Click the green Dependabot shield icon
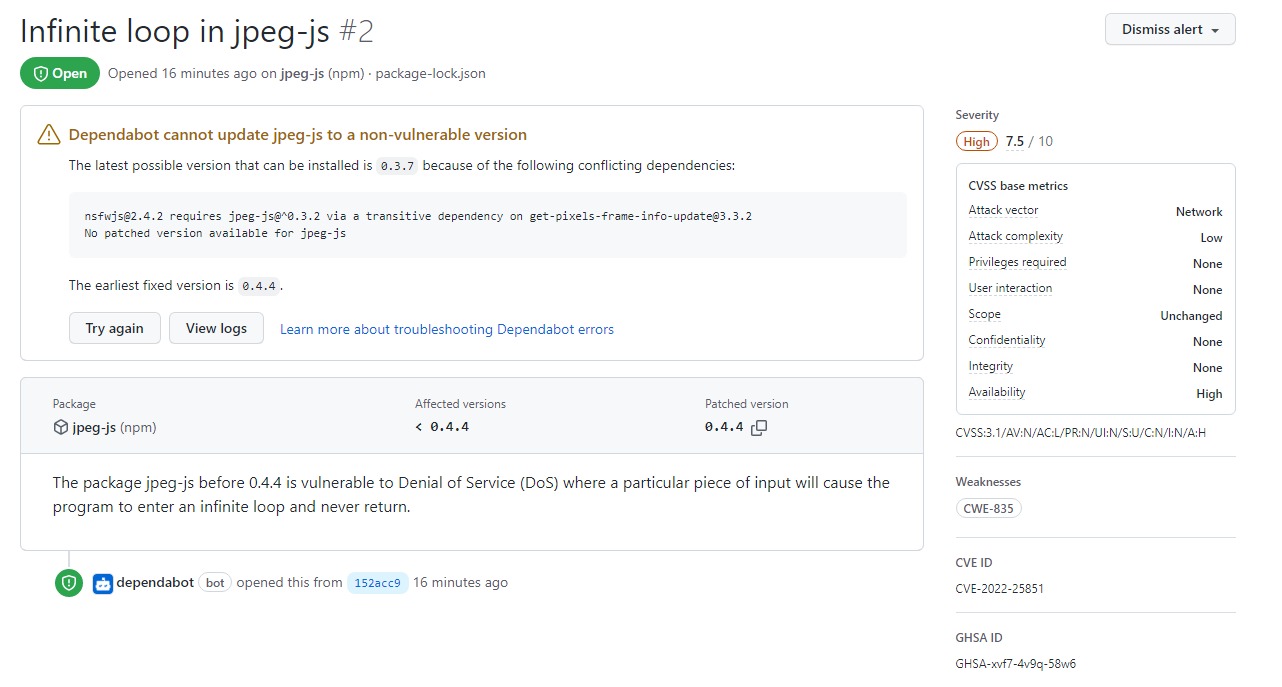The width and height of the screenshot is (1282, 687). [68, 582]
